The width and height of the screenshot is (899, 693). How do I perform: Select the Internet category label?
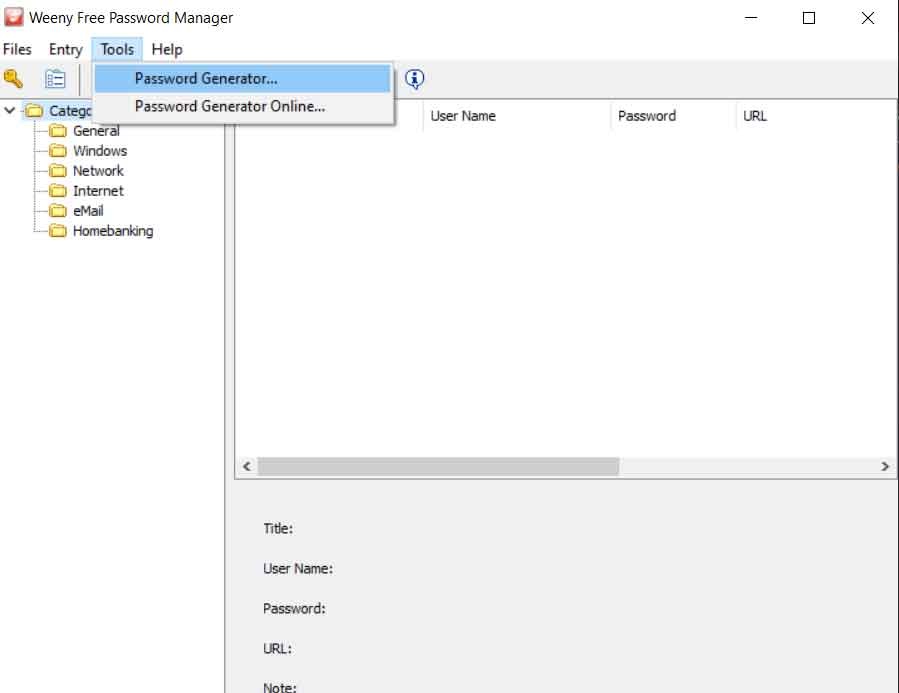click(98, 191)
